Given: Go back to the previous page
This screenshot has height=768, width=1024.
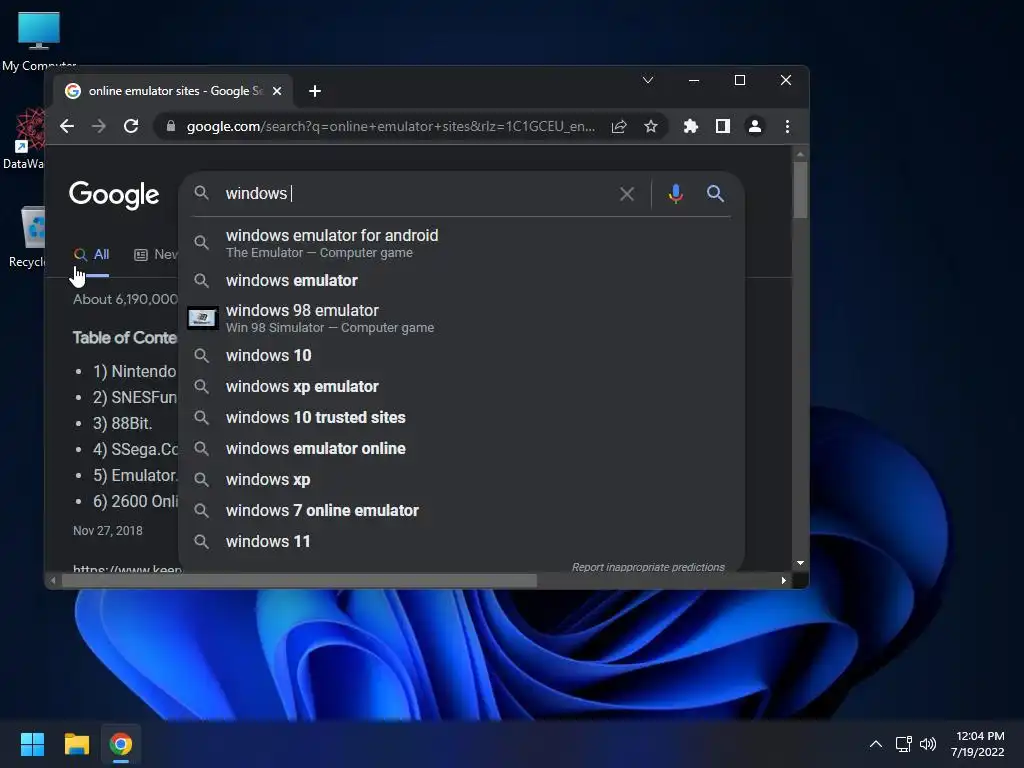Looking at the screenshot, I should (x=67, y=126).
